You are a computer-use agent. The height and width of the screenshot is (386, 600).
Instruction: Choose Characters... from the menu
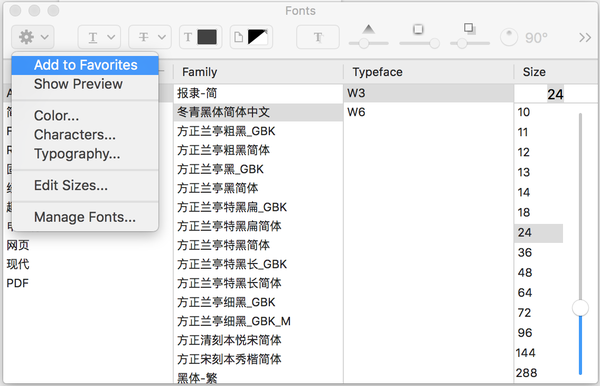click(x=85, y=135)
